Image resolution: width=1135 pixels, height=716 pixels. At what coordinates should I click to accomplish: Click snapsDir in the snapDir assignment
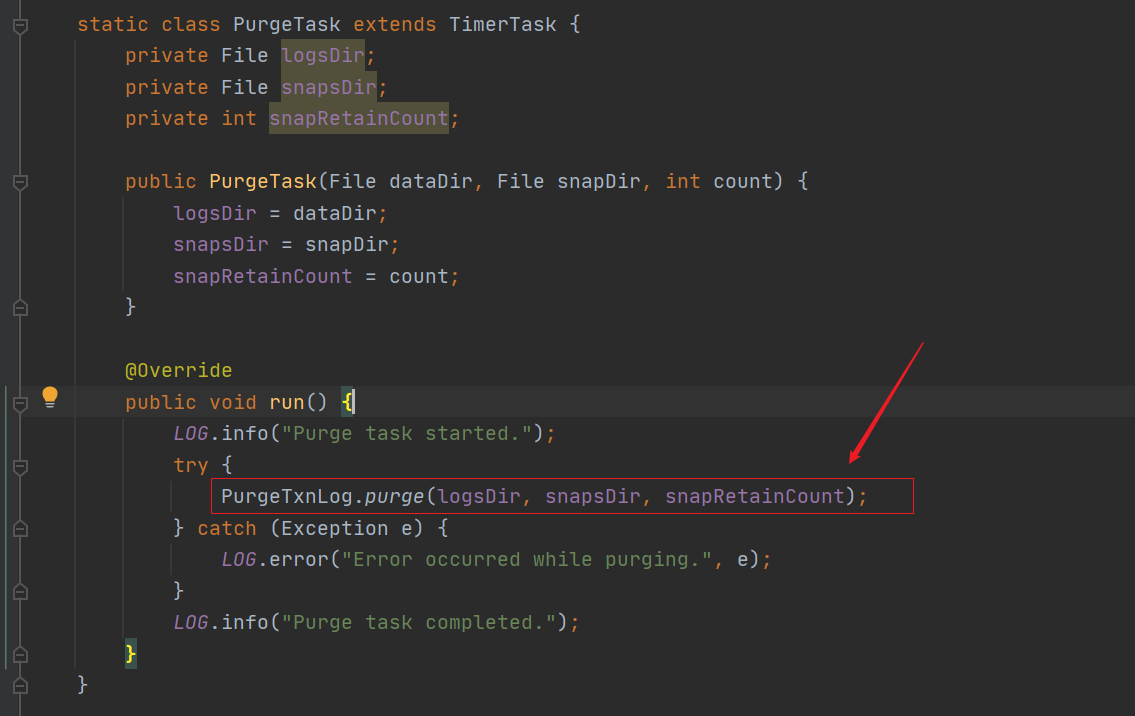point(221,245)
